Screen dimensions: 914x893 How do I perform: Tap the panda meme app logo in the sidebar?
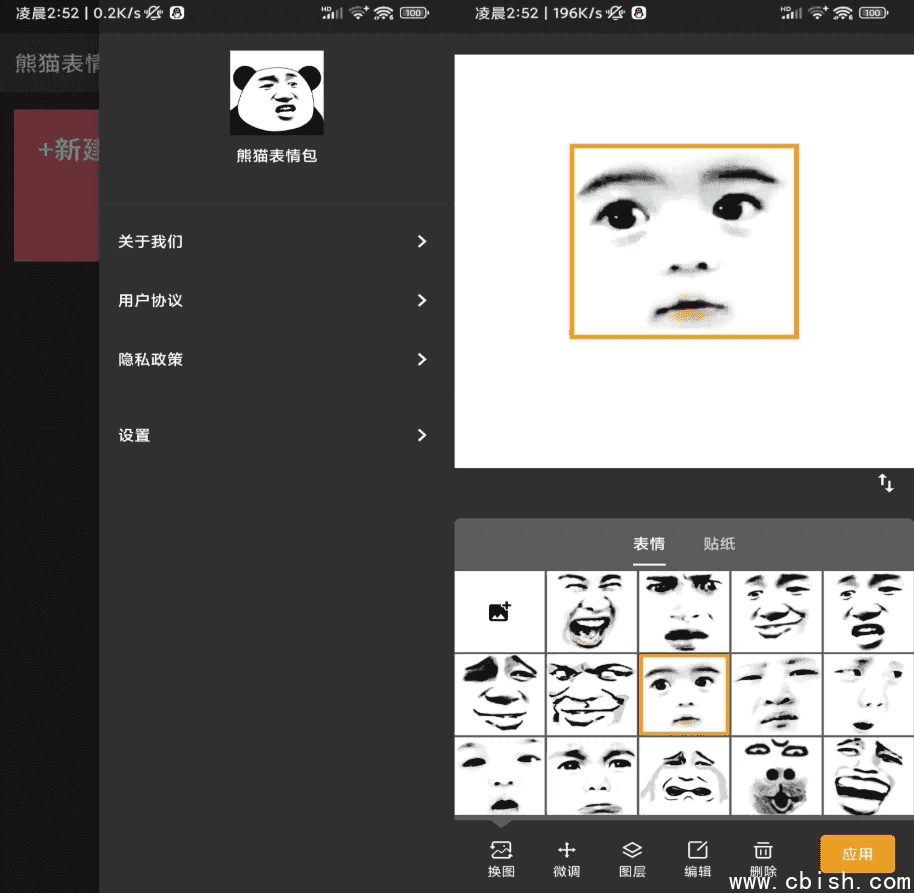tap(276, 92)
